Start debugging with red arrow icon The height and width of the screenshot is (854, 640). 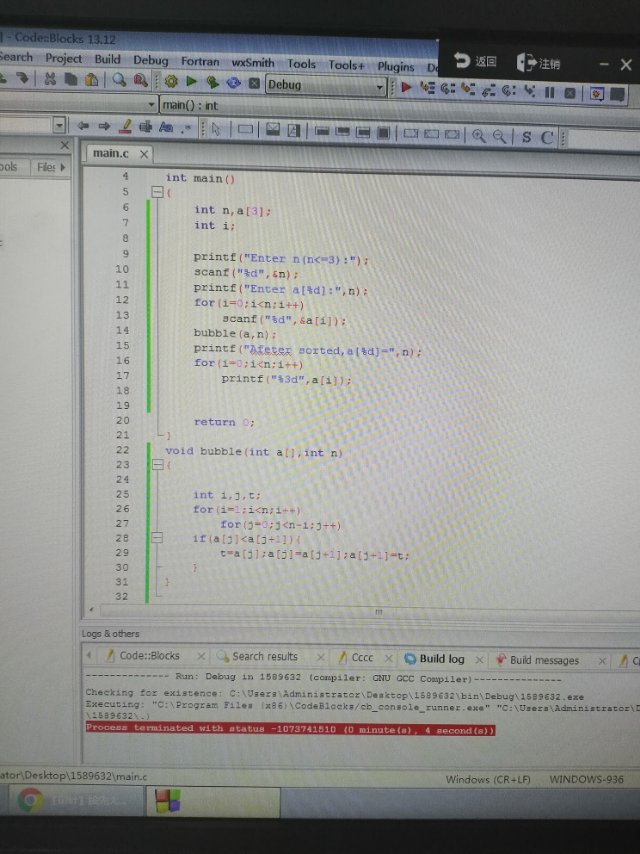[406, 87]
